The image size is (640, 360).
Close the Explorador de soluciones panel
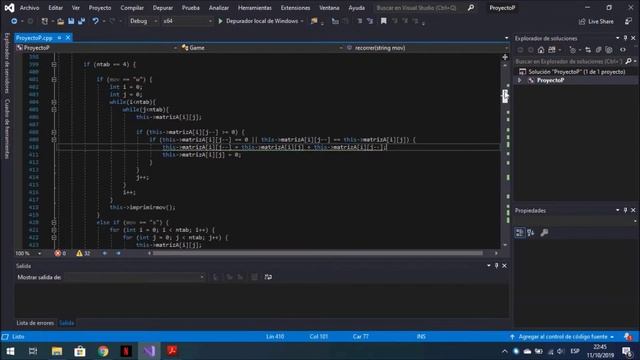point(633,38)
